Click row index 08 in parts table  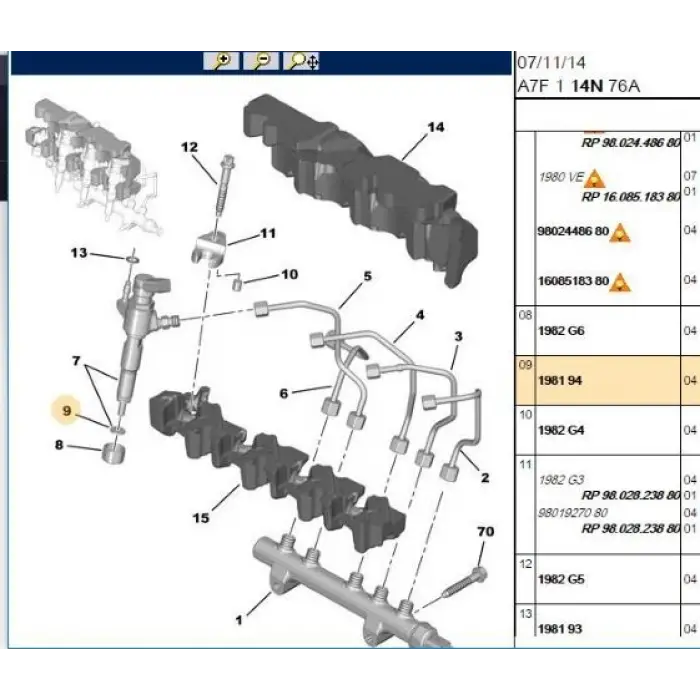point(525,315)
